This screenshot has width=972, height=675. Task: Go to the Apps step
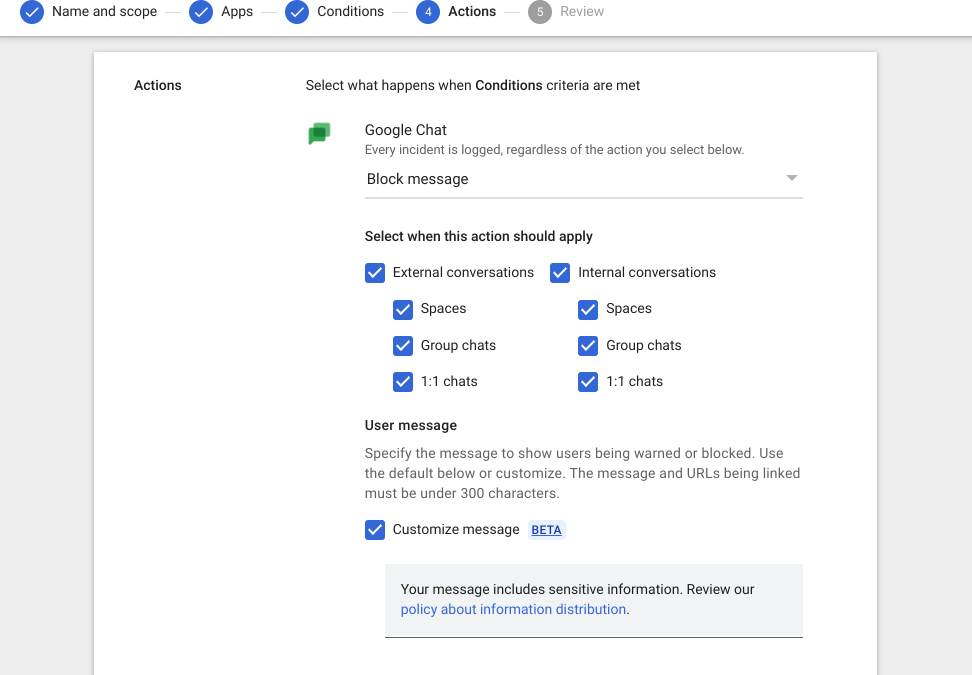[237, 11]
